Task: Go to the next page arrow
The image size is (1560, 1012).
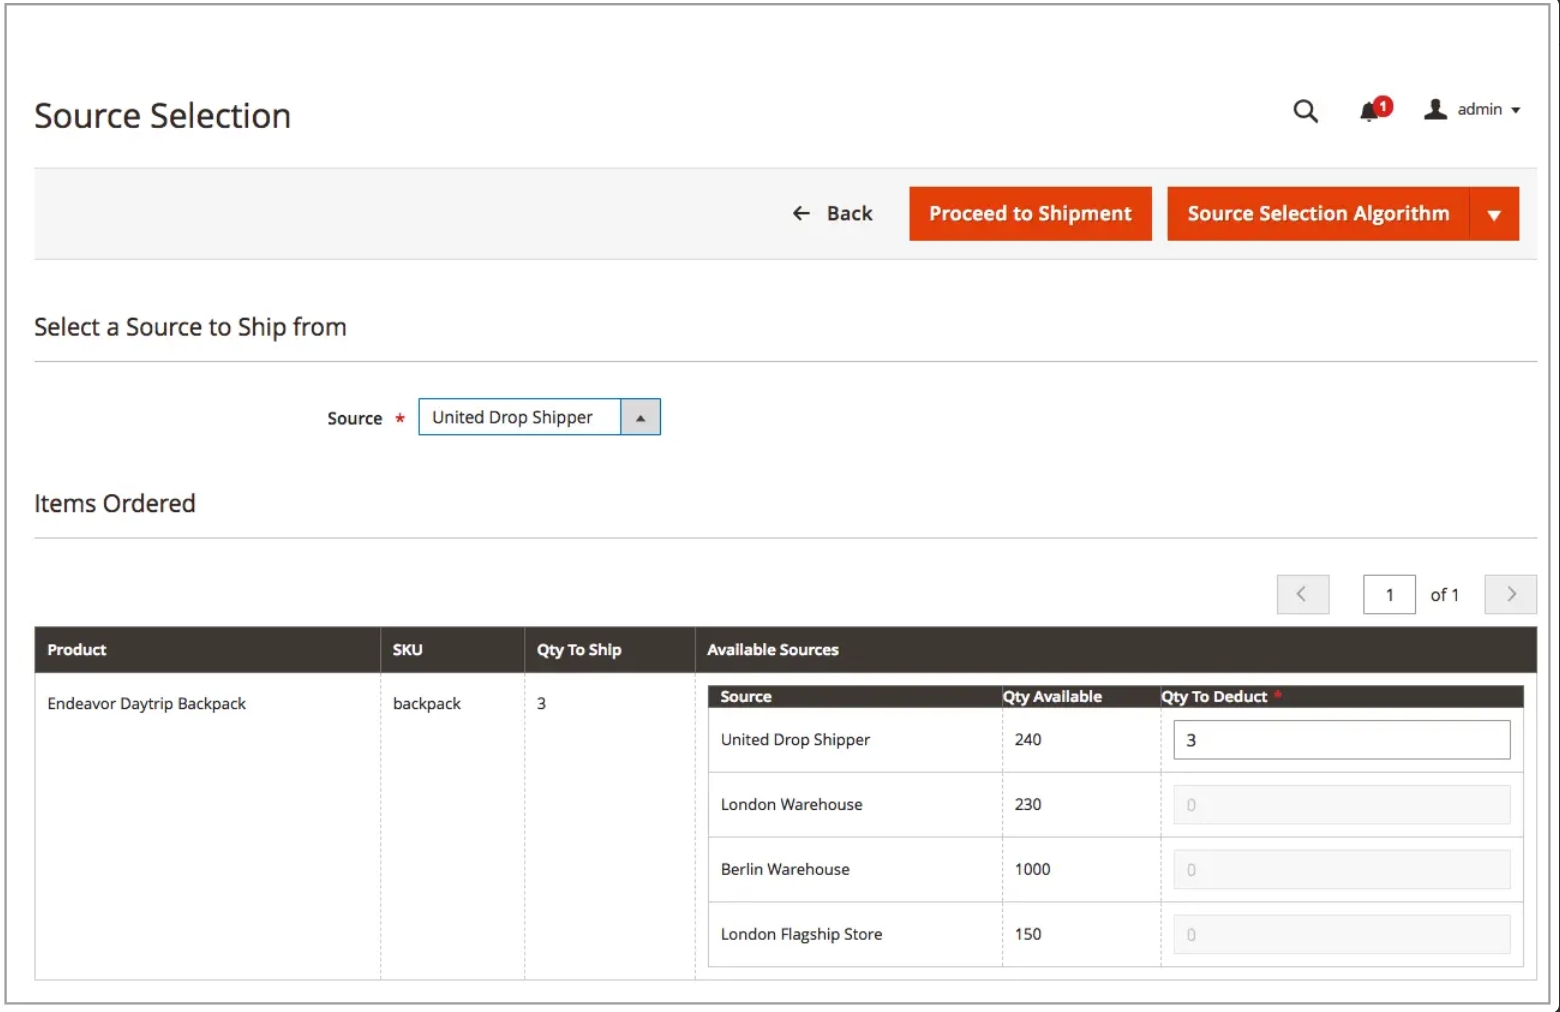Action: pos(1510,594)
